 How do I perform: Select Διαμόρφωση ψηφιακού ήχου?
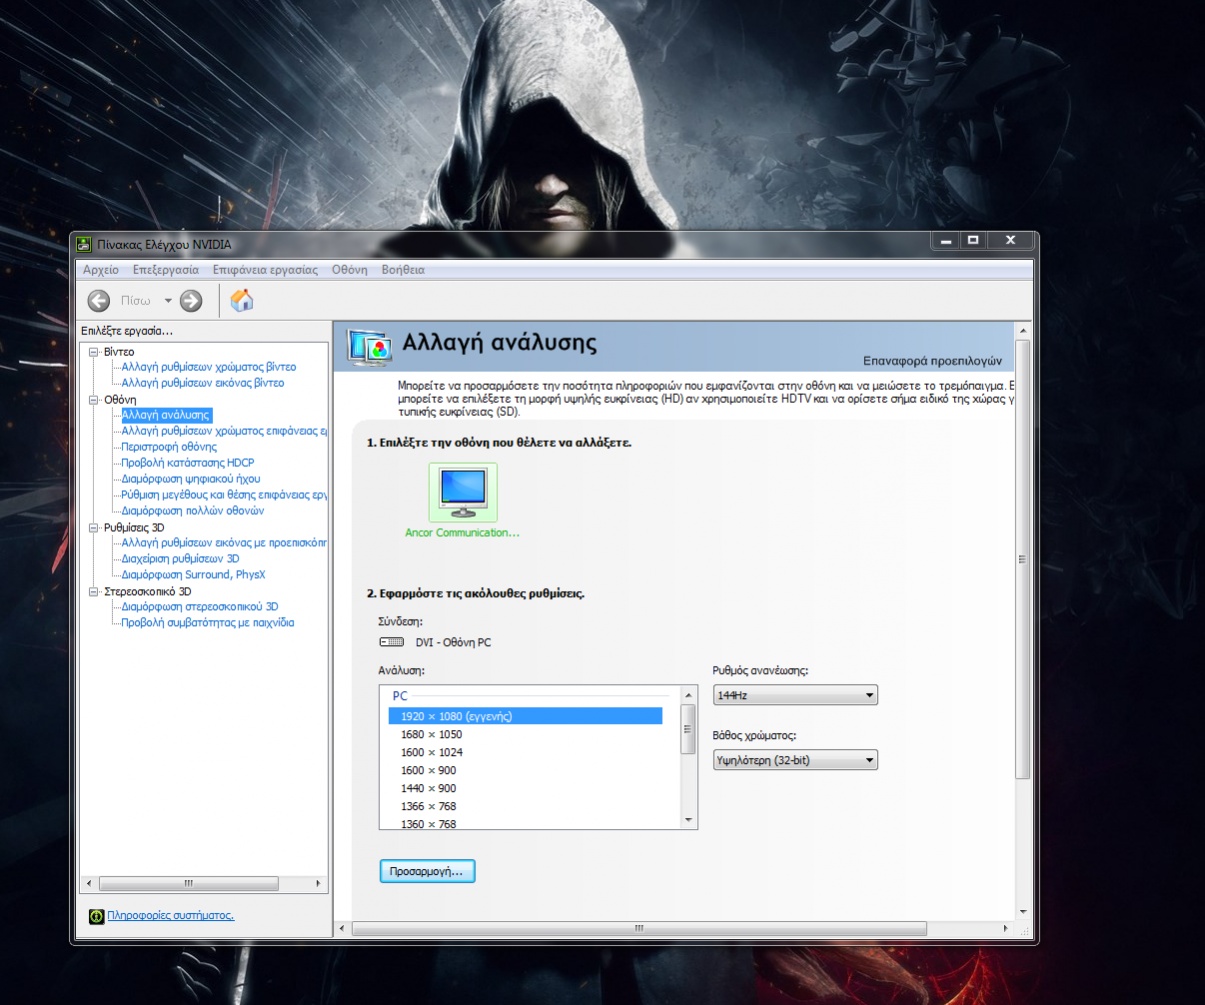pyautogui.click(x=191, y=479)
